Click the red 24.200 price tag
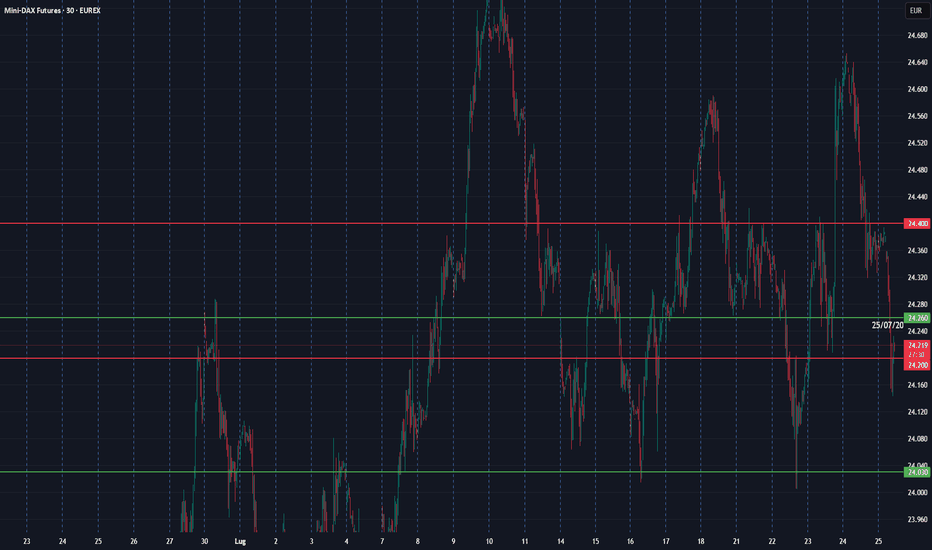Screen dimensions: 932x550 point(917,365)
